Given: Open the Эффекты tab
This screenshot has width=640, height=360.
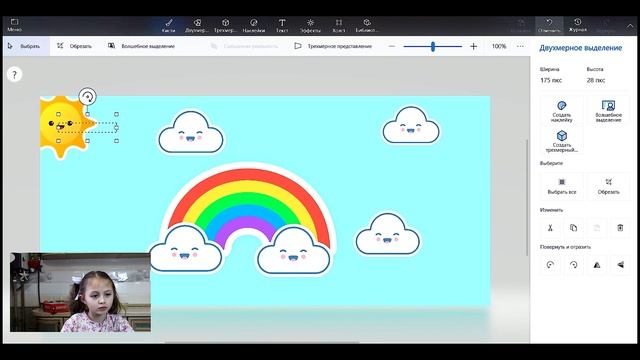Looking at the screenshot, I should pos(310,25).
